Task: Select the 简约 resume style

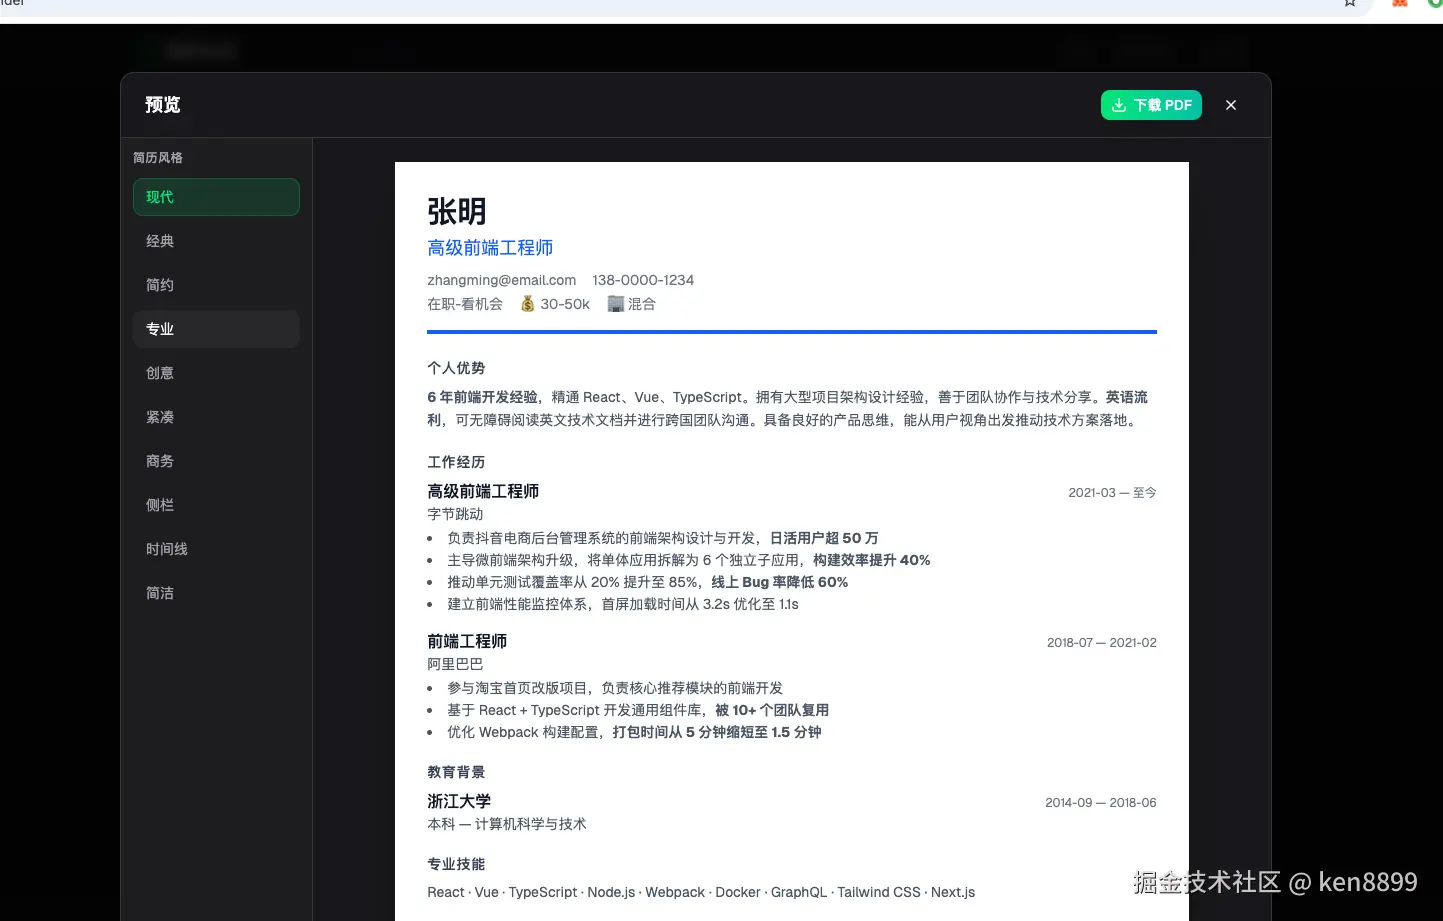Action: coord(216,285)
